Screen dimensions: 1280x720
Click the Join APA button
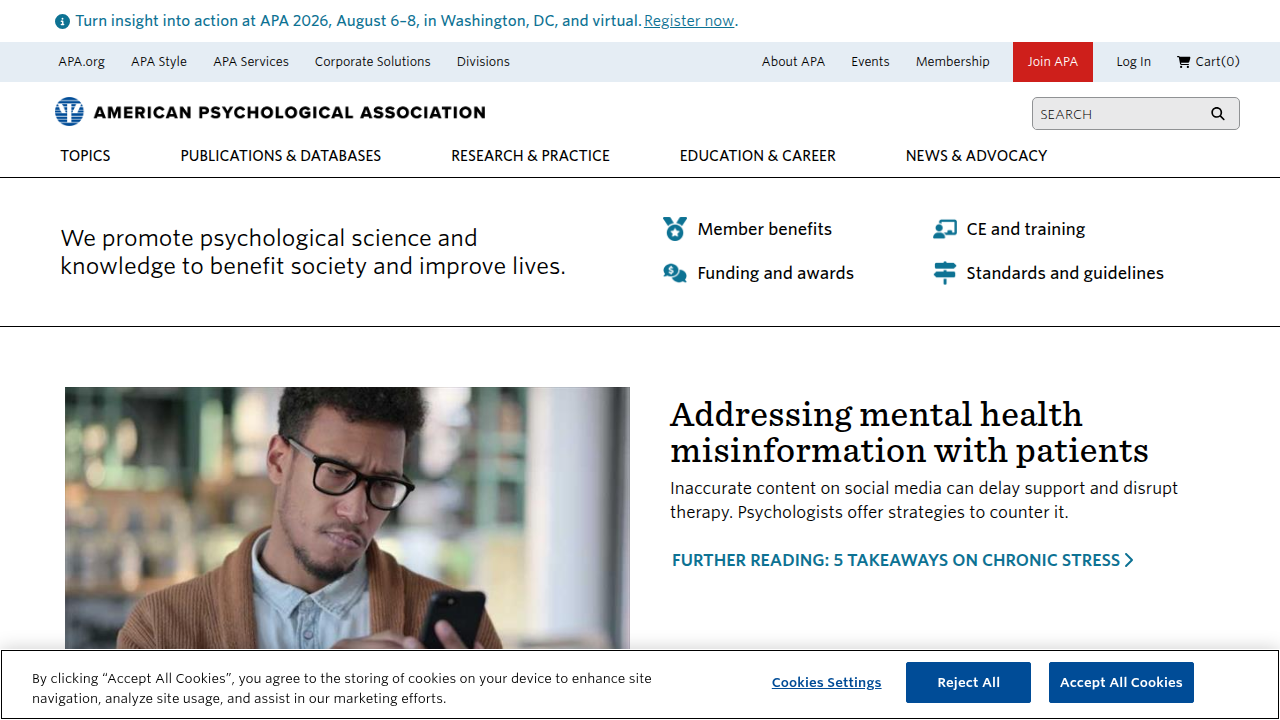1053,62
